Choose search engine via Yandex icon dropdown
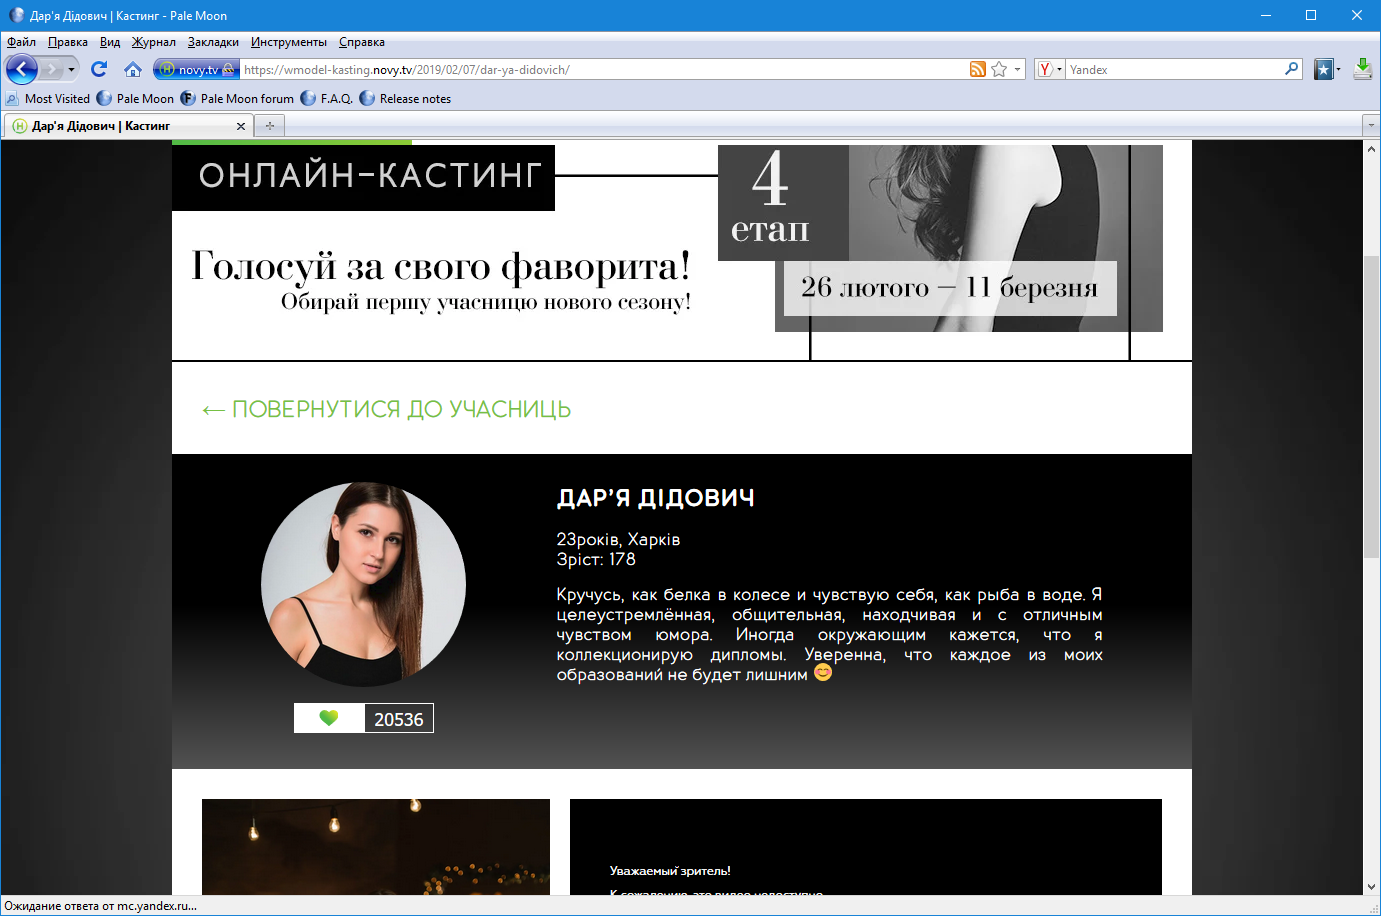1381x916 pixels. point(1049,69)
